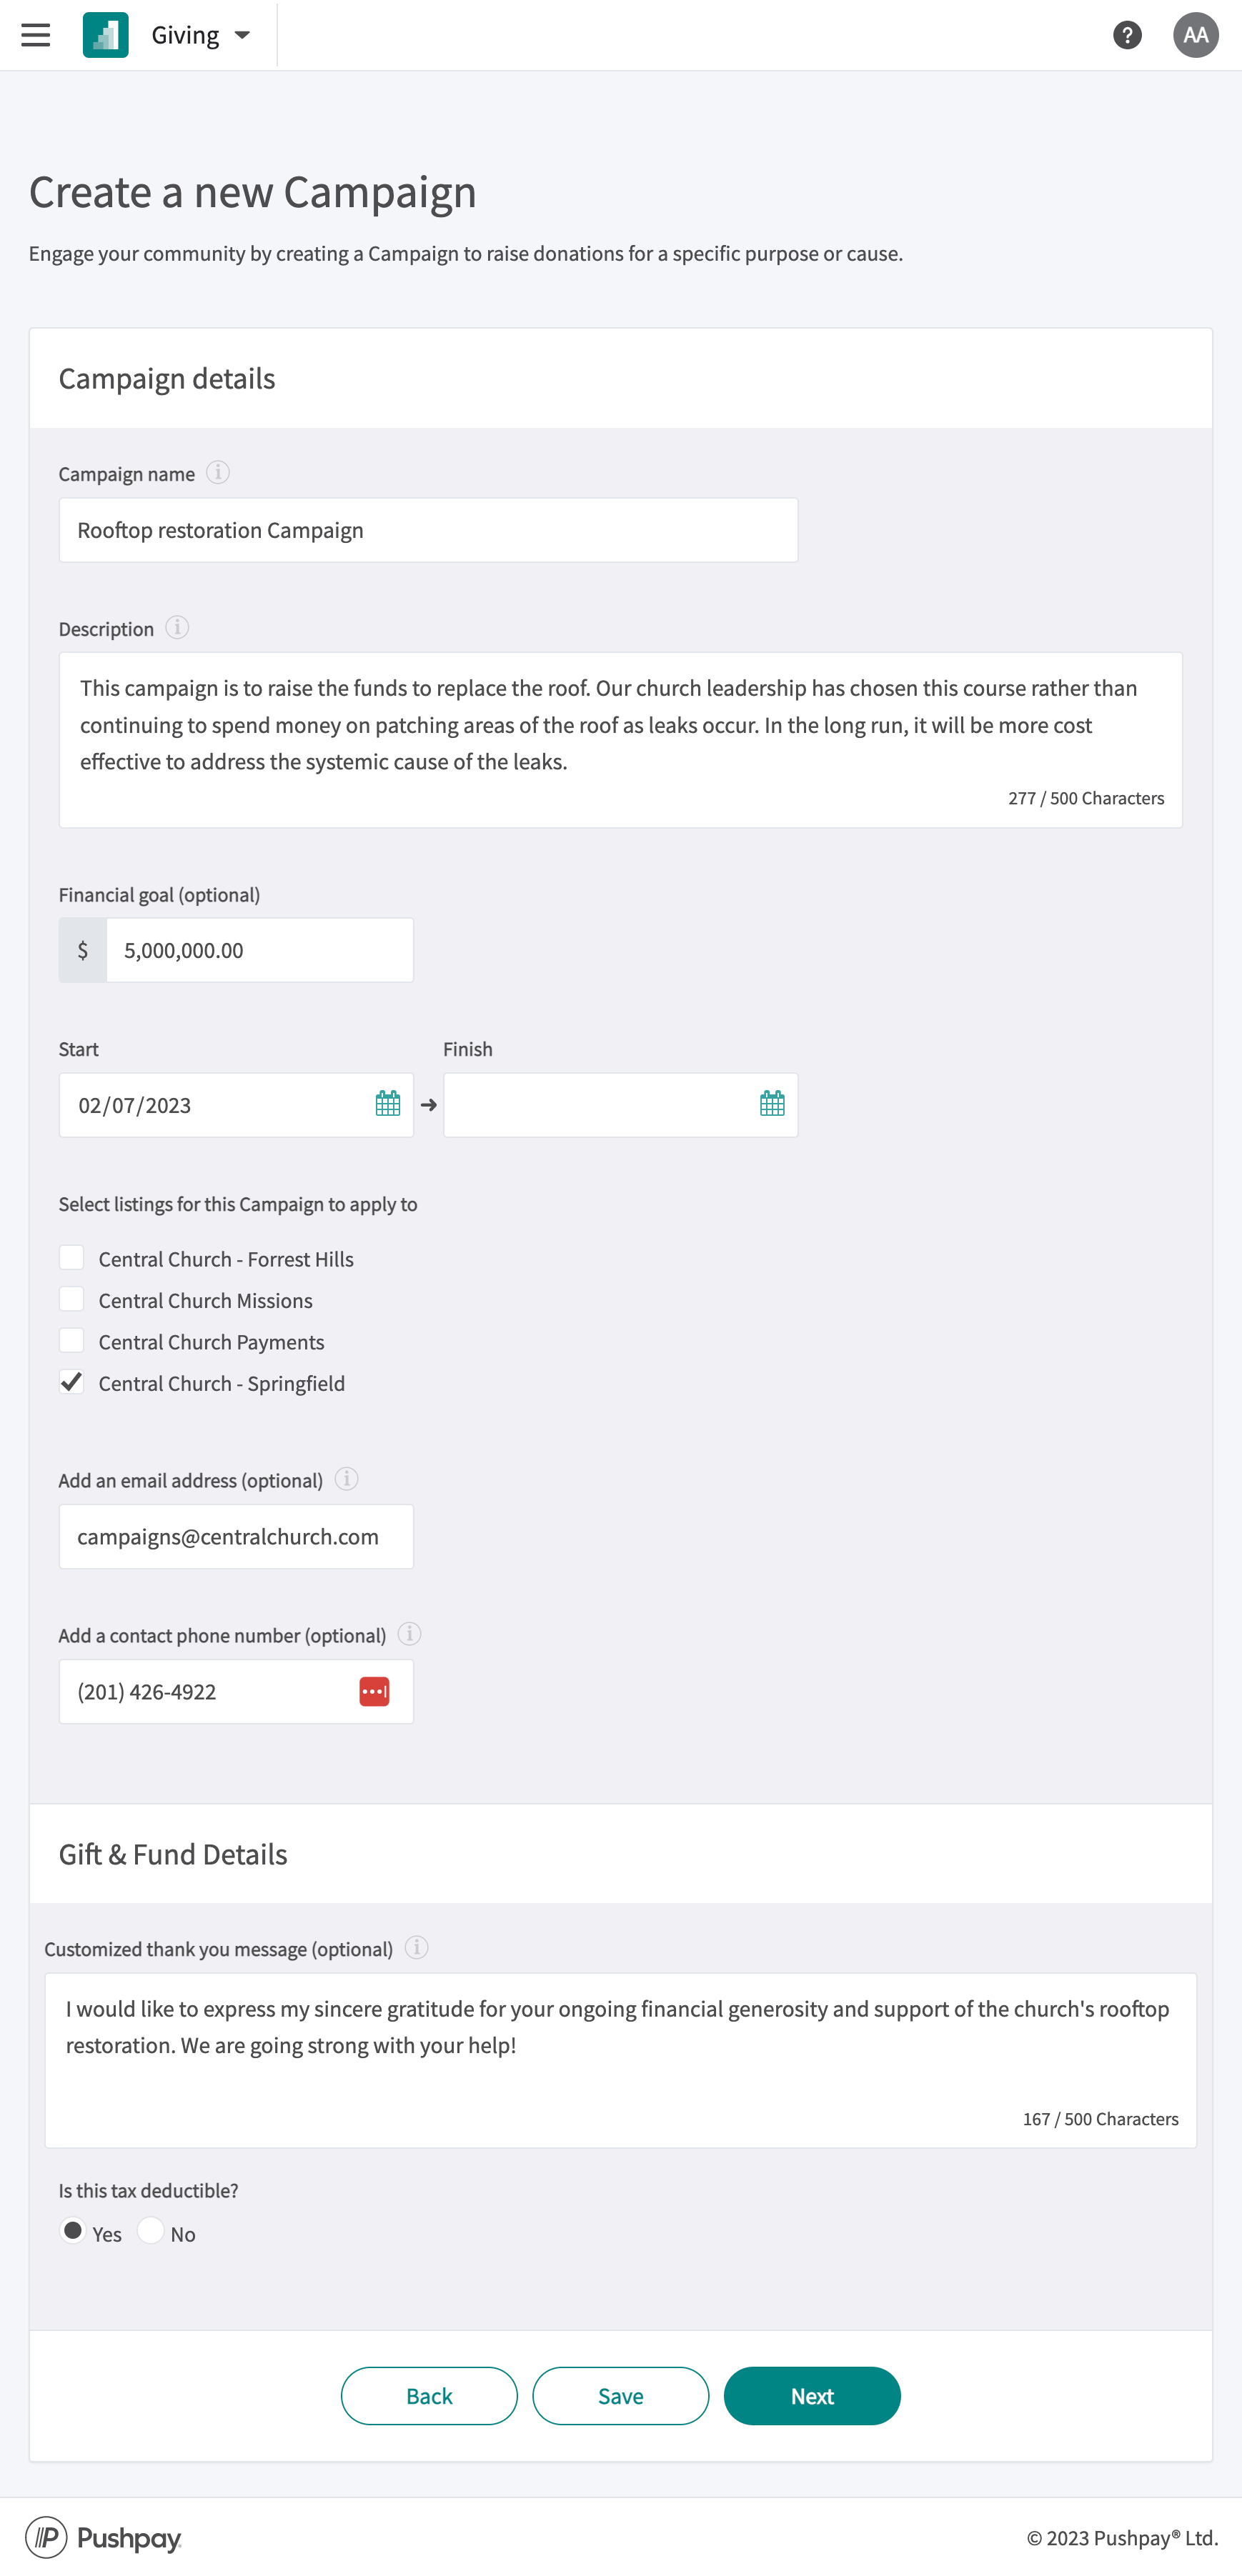Open the hamburger navigation menu
The width and height of the screenshot is (1242, 2576).
click(x=36, y=35)
